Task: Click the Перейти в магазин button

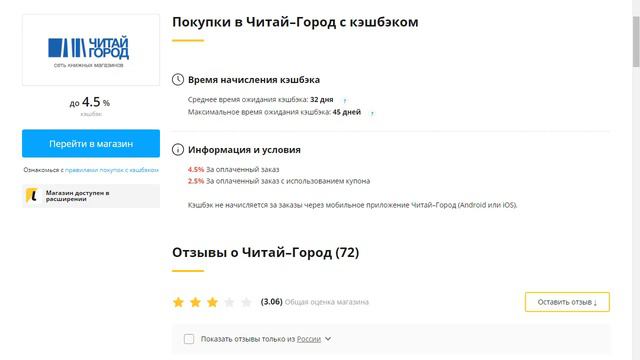Action: coord(91,143)
